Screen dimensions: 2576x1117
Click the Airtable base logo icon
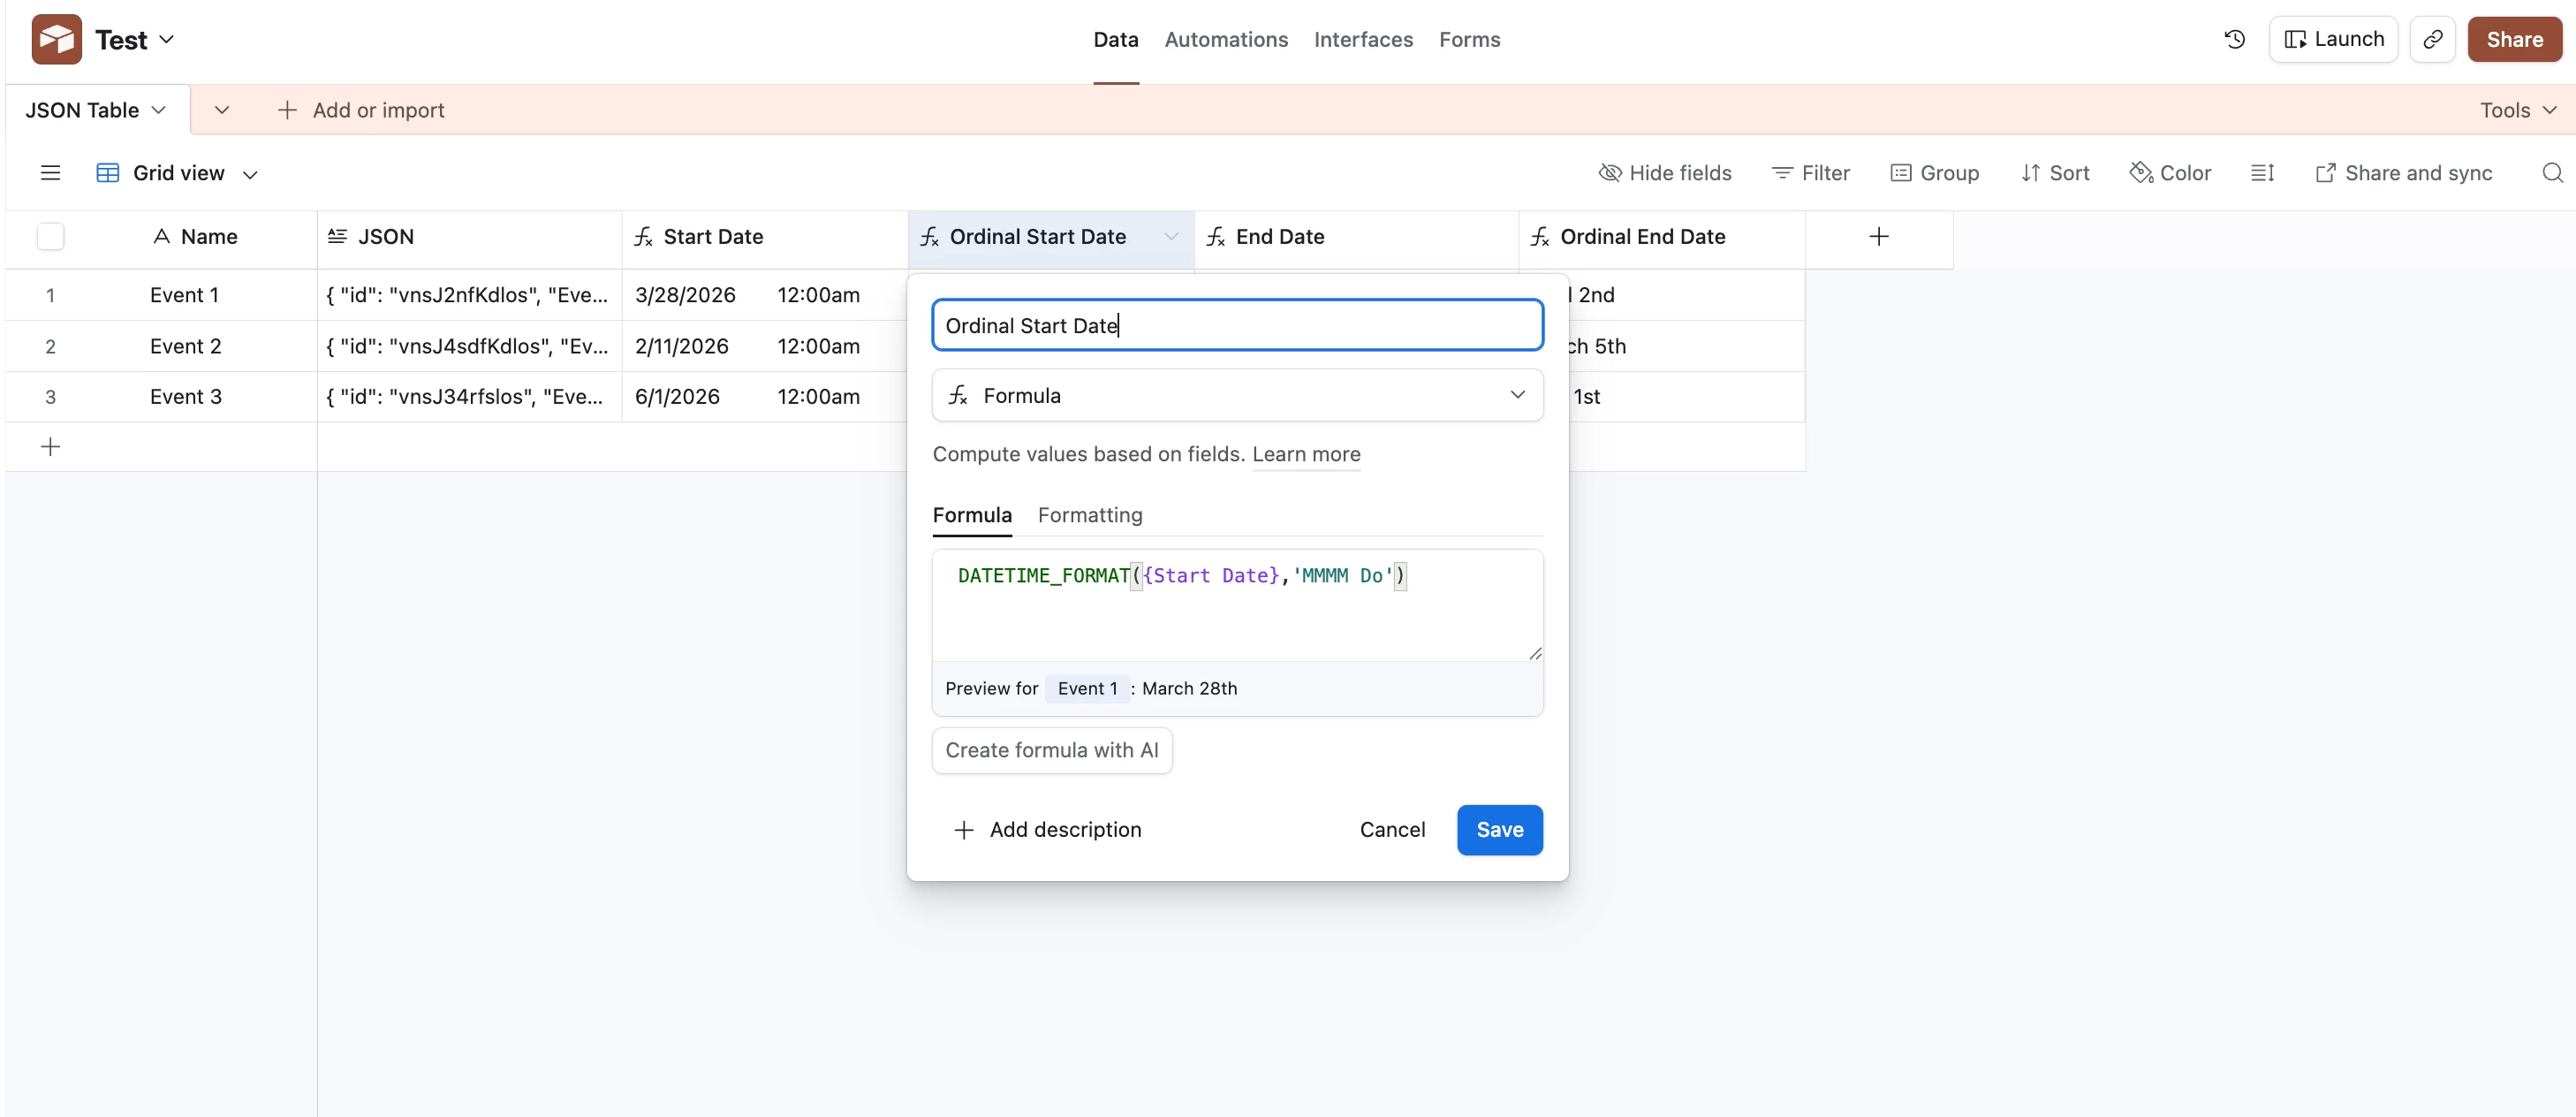tap(56, 39)
